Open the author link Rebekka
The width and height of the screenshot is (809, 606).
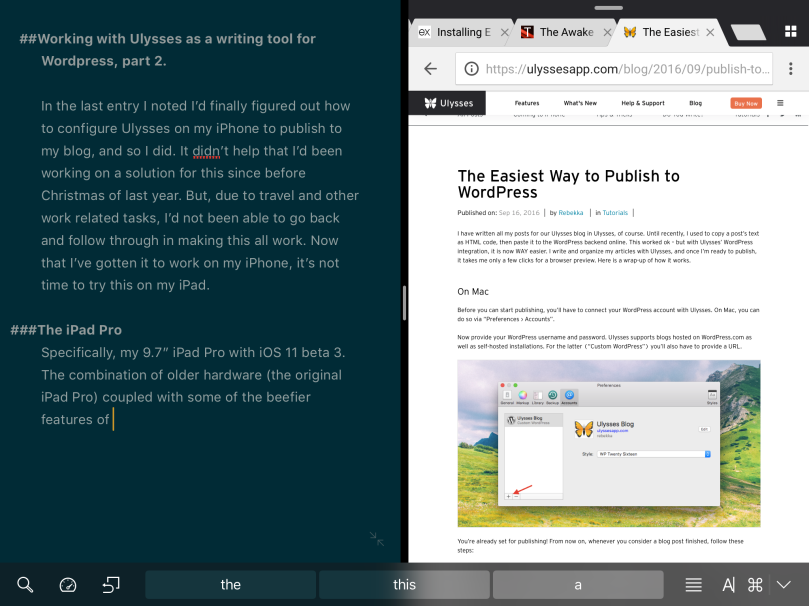571,212
